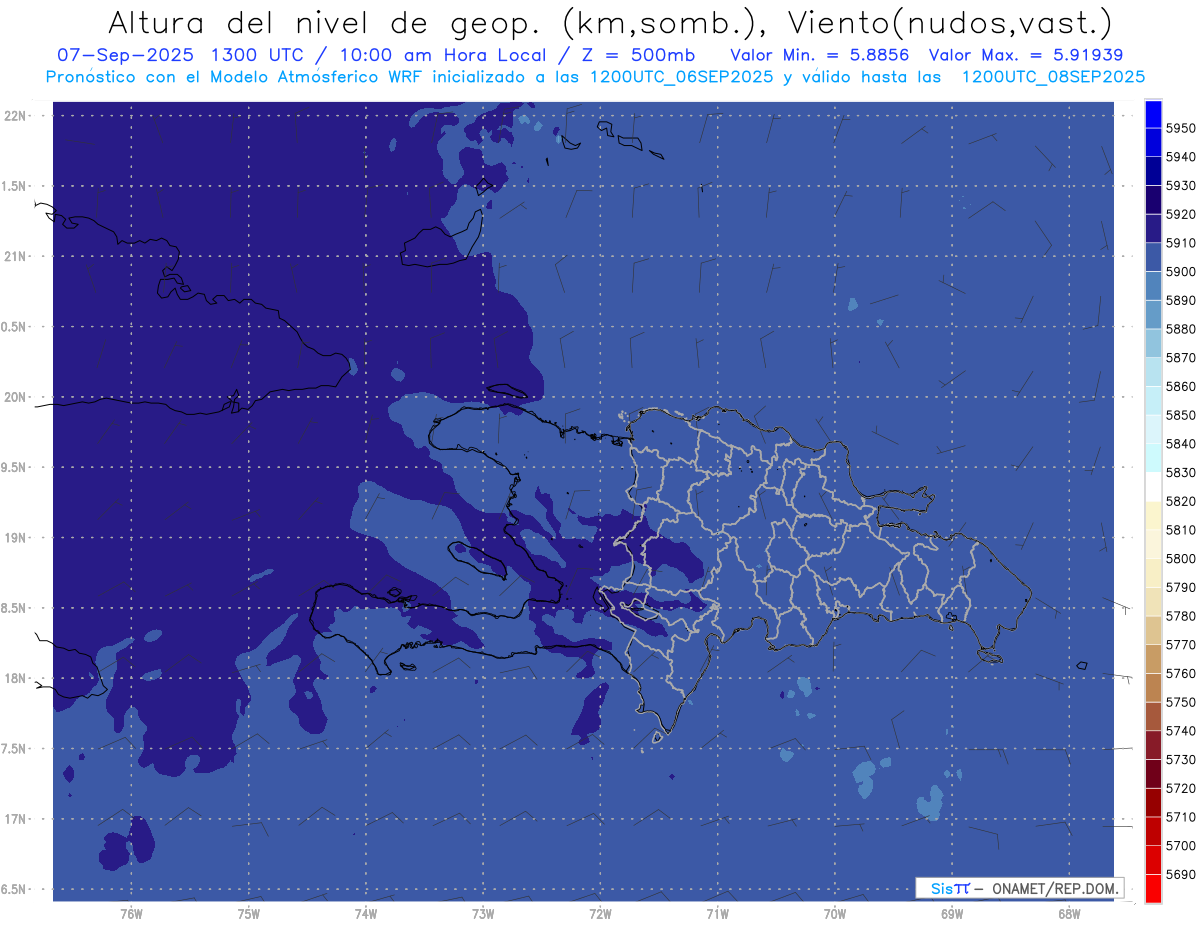The image size is (1200, 927).
Task: Click the "SisTT - ONAMET/REP.DOM." label box
Action: (x=1019, y=888)
